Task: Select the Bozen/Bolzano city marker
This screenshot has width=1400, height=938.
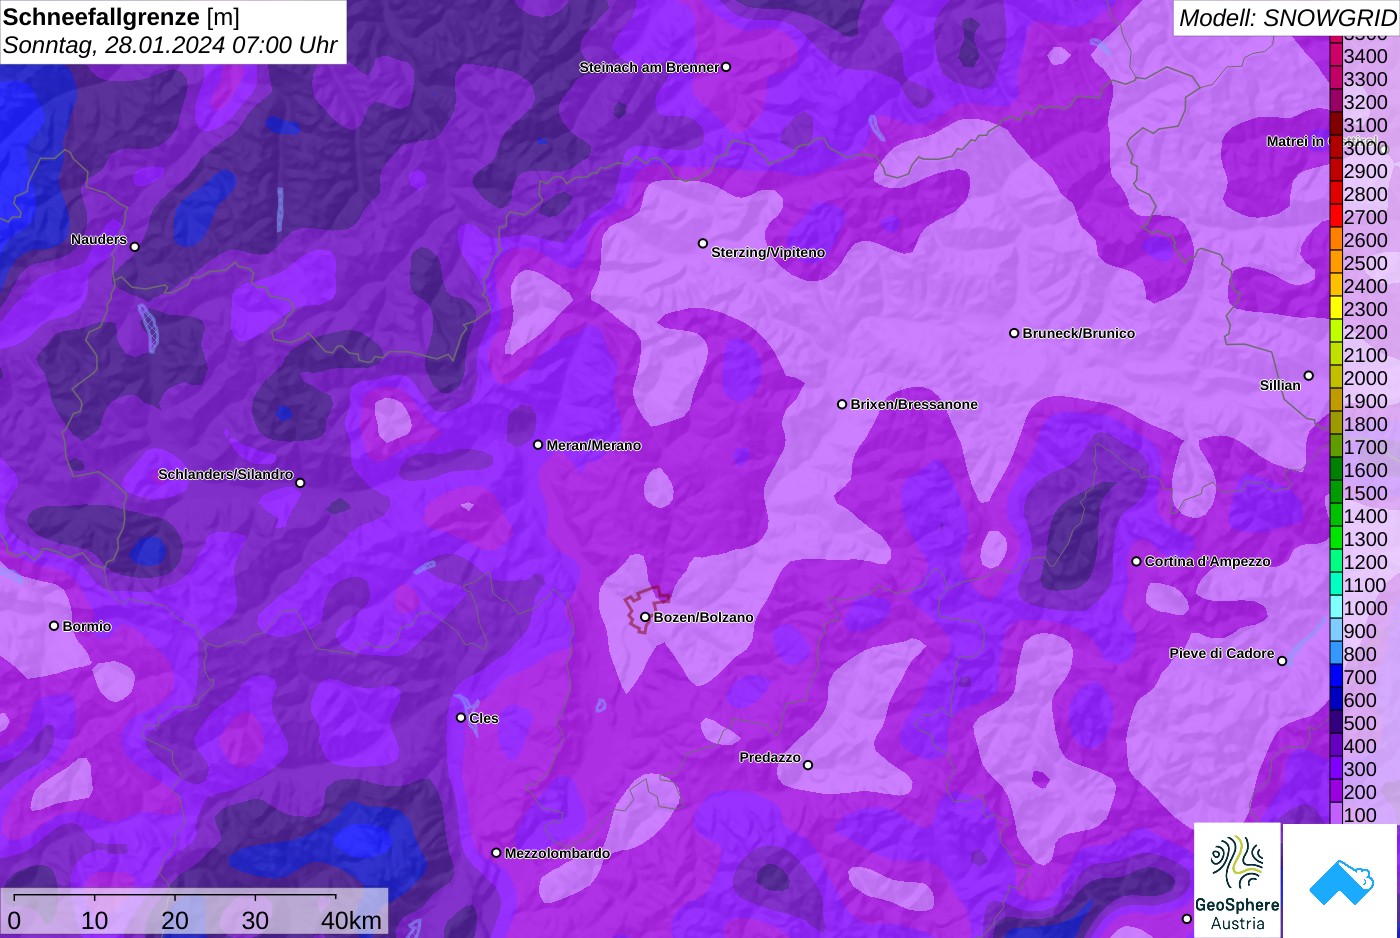Action: tap(646, 617)
